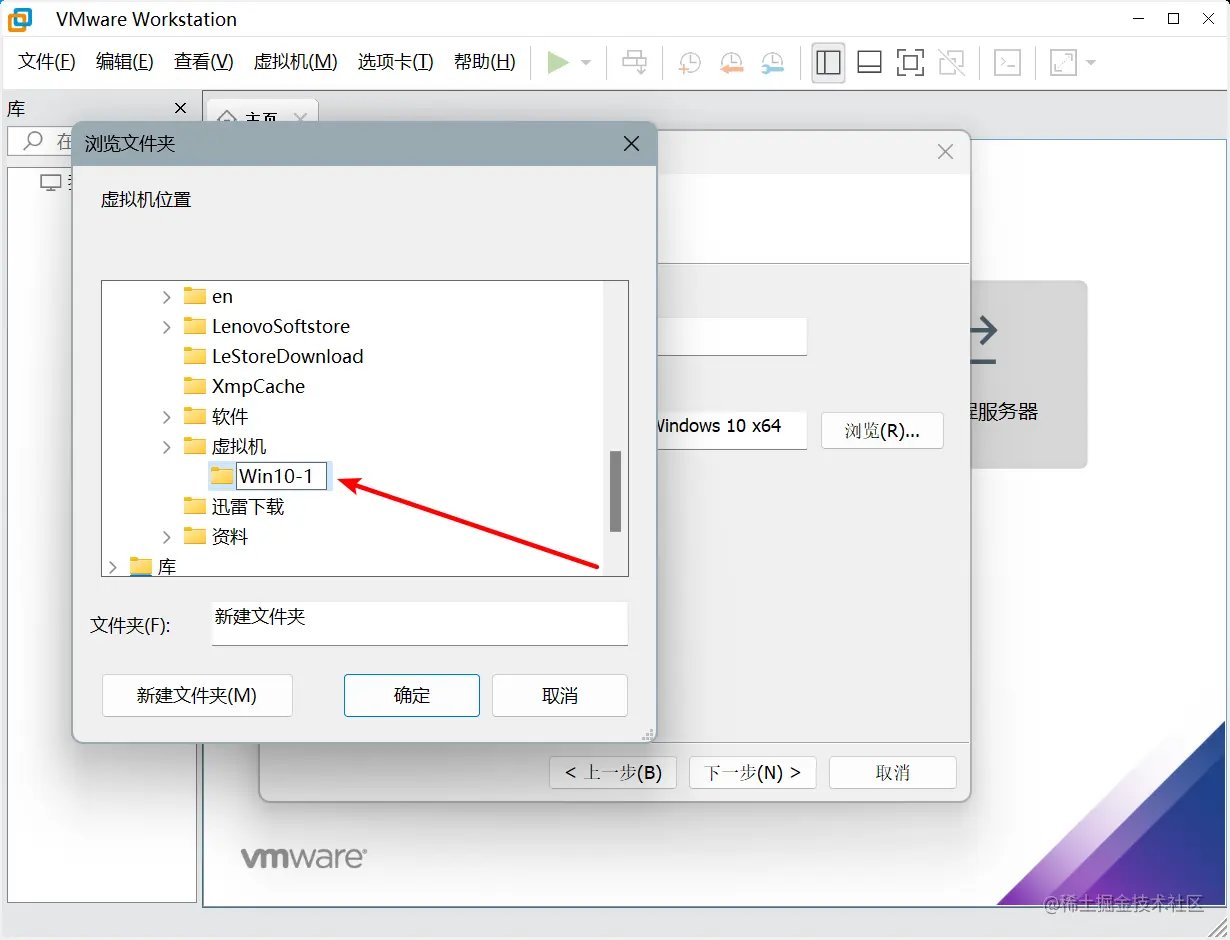Open the 编辑(E) menu
1230x940 pixels.
pos(125,62)
